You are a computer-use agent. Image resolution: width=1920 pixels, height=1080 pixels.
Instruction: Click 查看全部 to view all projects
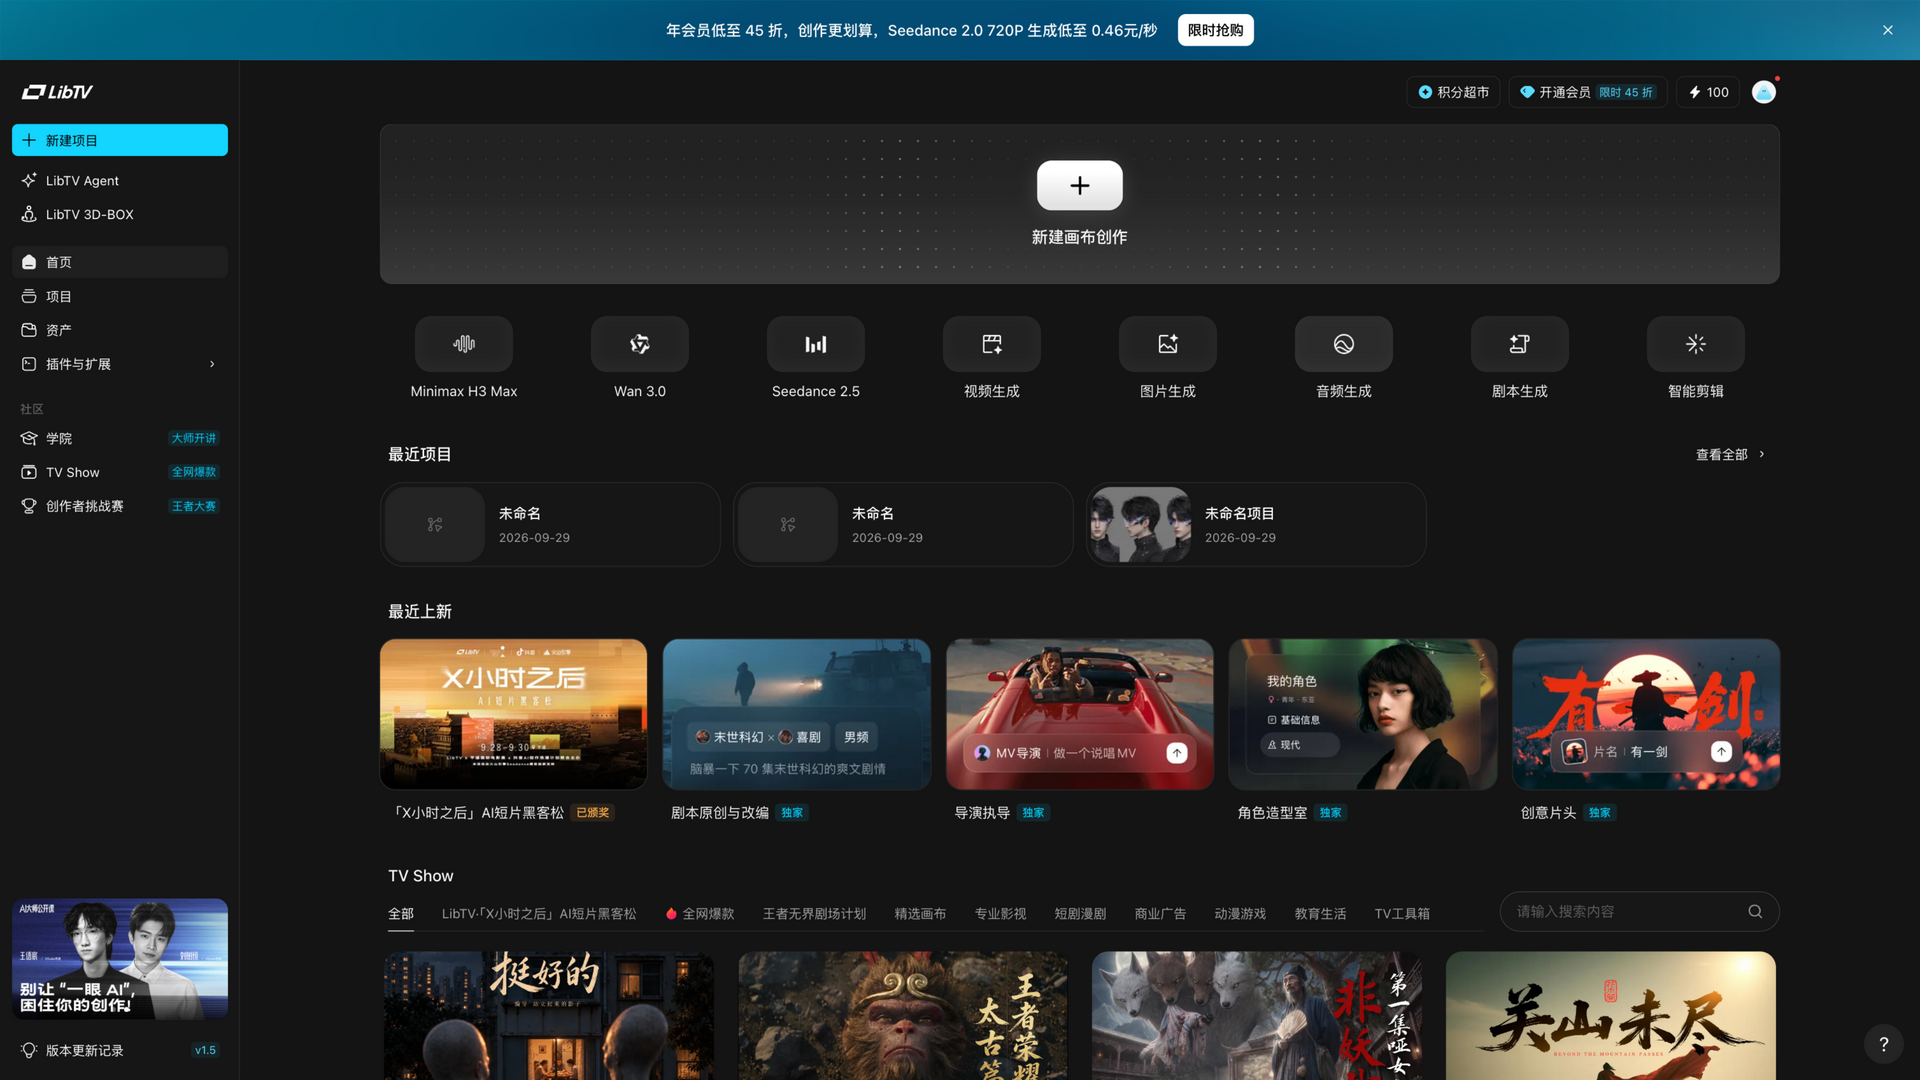(x=1730, y=454)
